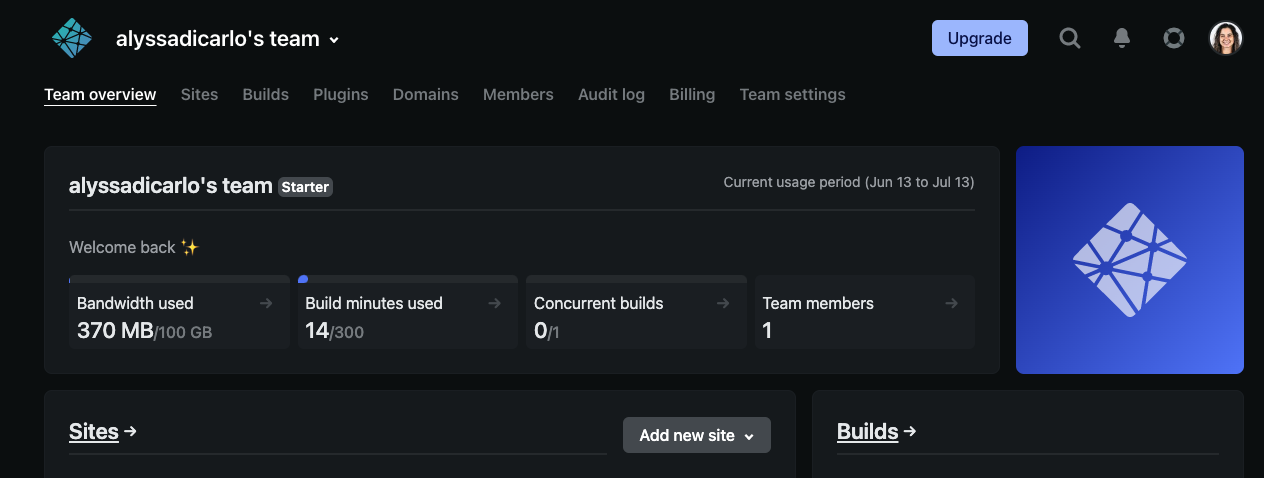Open the user avatar menu
The image size is (1264, 478).
tap(1226, 39)
